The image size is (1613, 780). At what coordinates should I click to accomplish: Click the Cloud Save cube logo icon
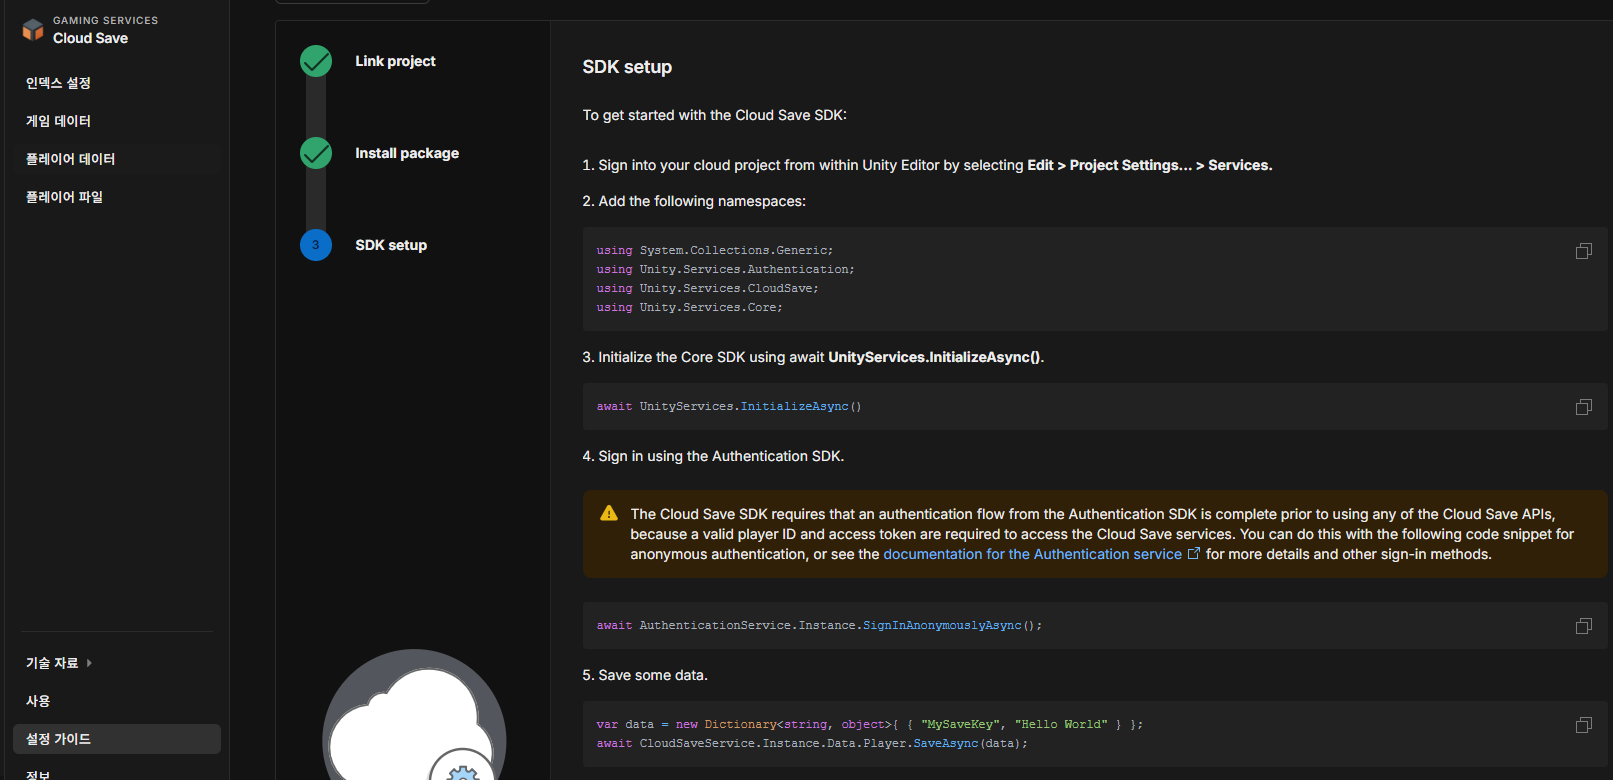coord(33,29)
